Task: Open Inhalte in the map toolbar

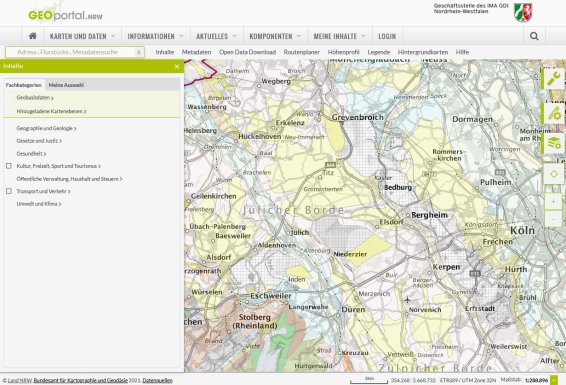Action: tap(165, 52)
